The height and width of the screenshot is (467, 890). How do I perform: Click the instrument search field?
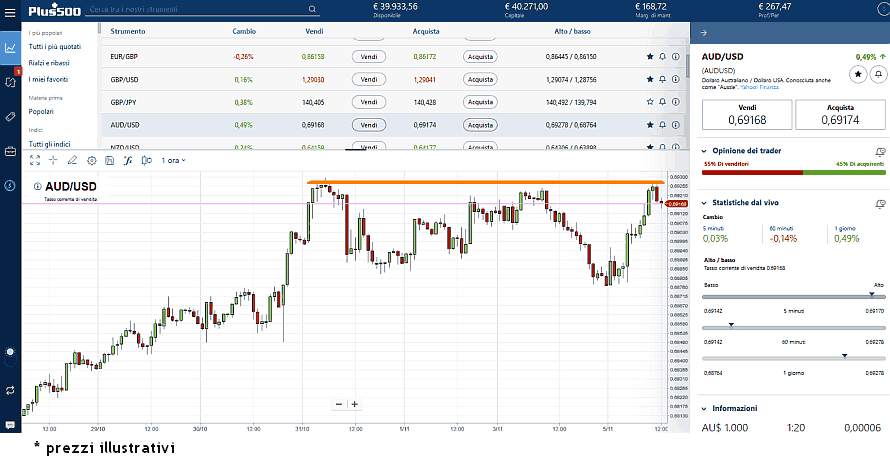click(200, 10)
